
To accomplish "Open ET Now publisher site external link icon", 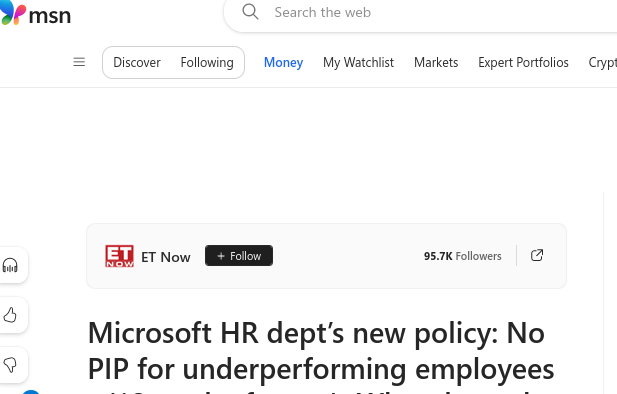I will [537, 255].
